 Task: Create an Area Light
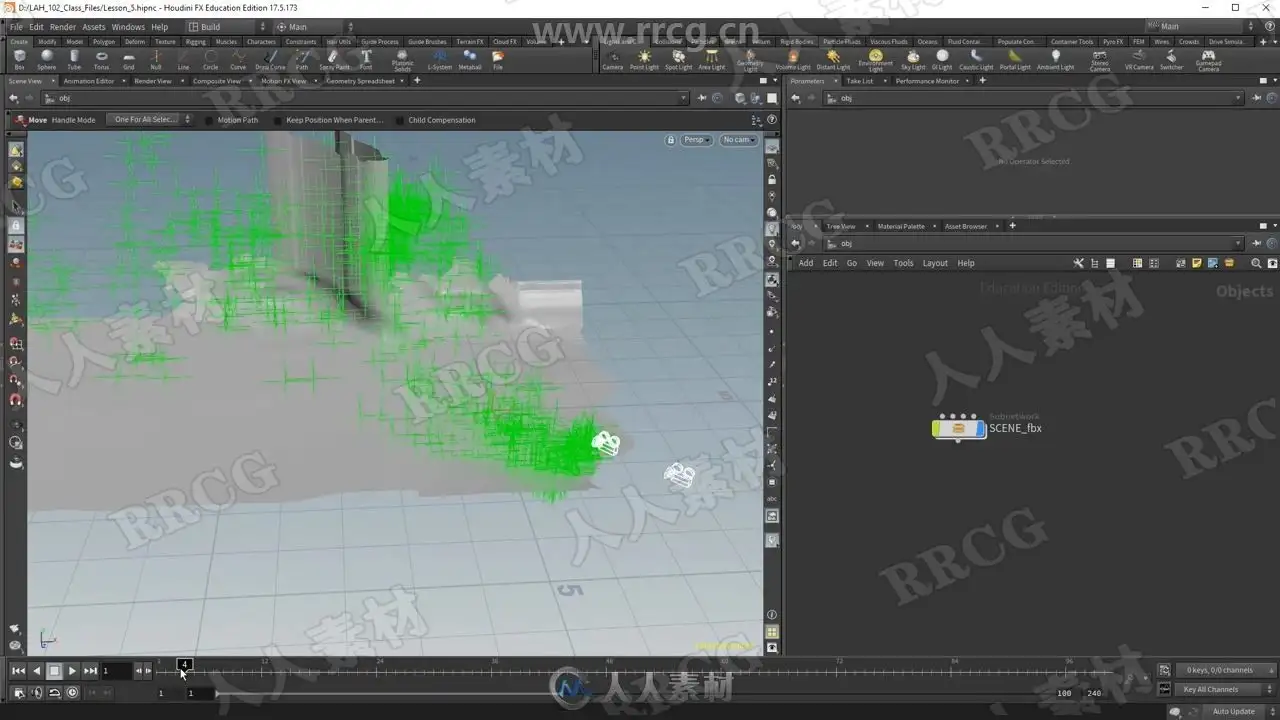711,60
